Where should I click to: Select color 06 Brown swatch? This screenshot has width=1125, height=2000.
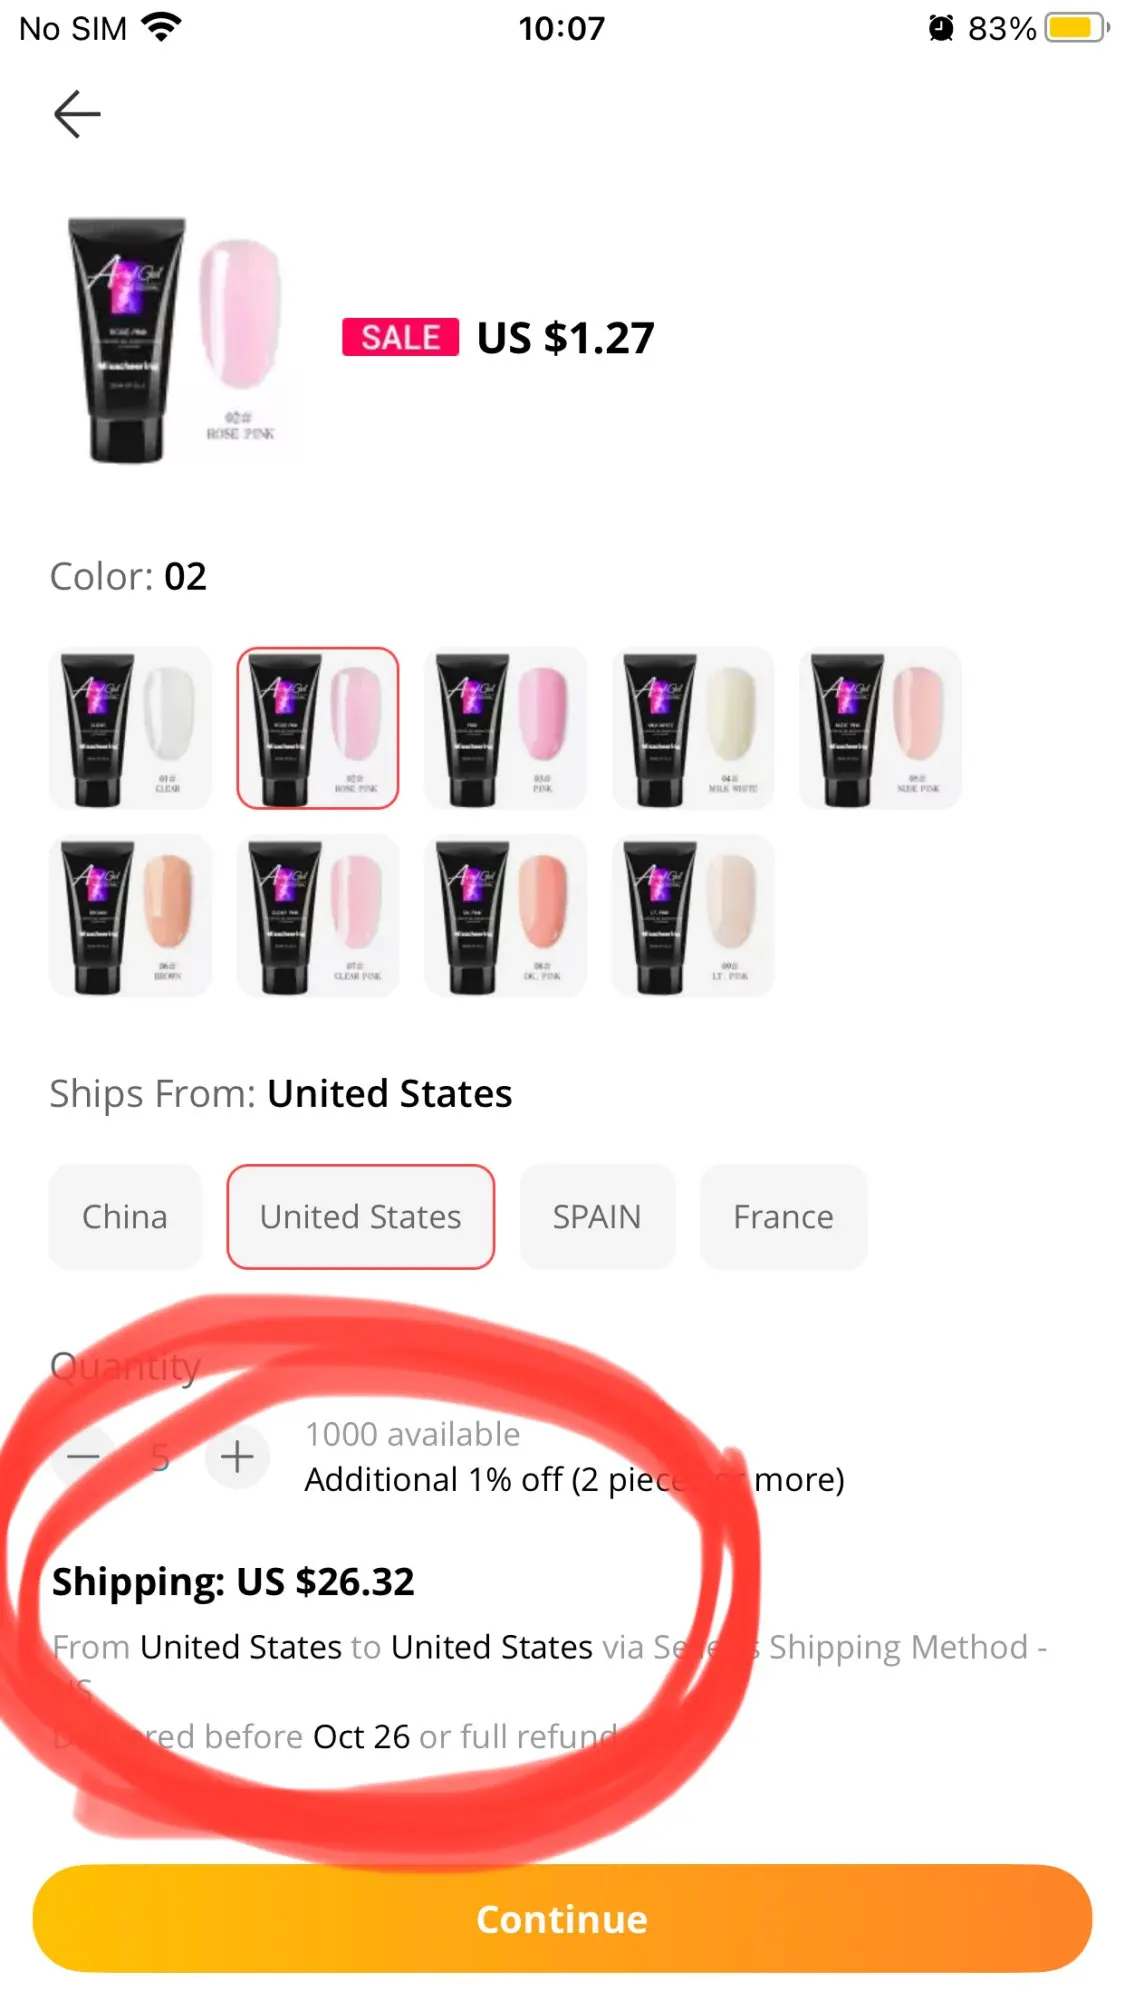pos(130,916)
